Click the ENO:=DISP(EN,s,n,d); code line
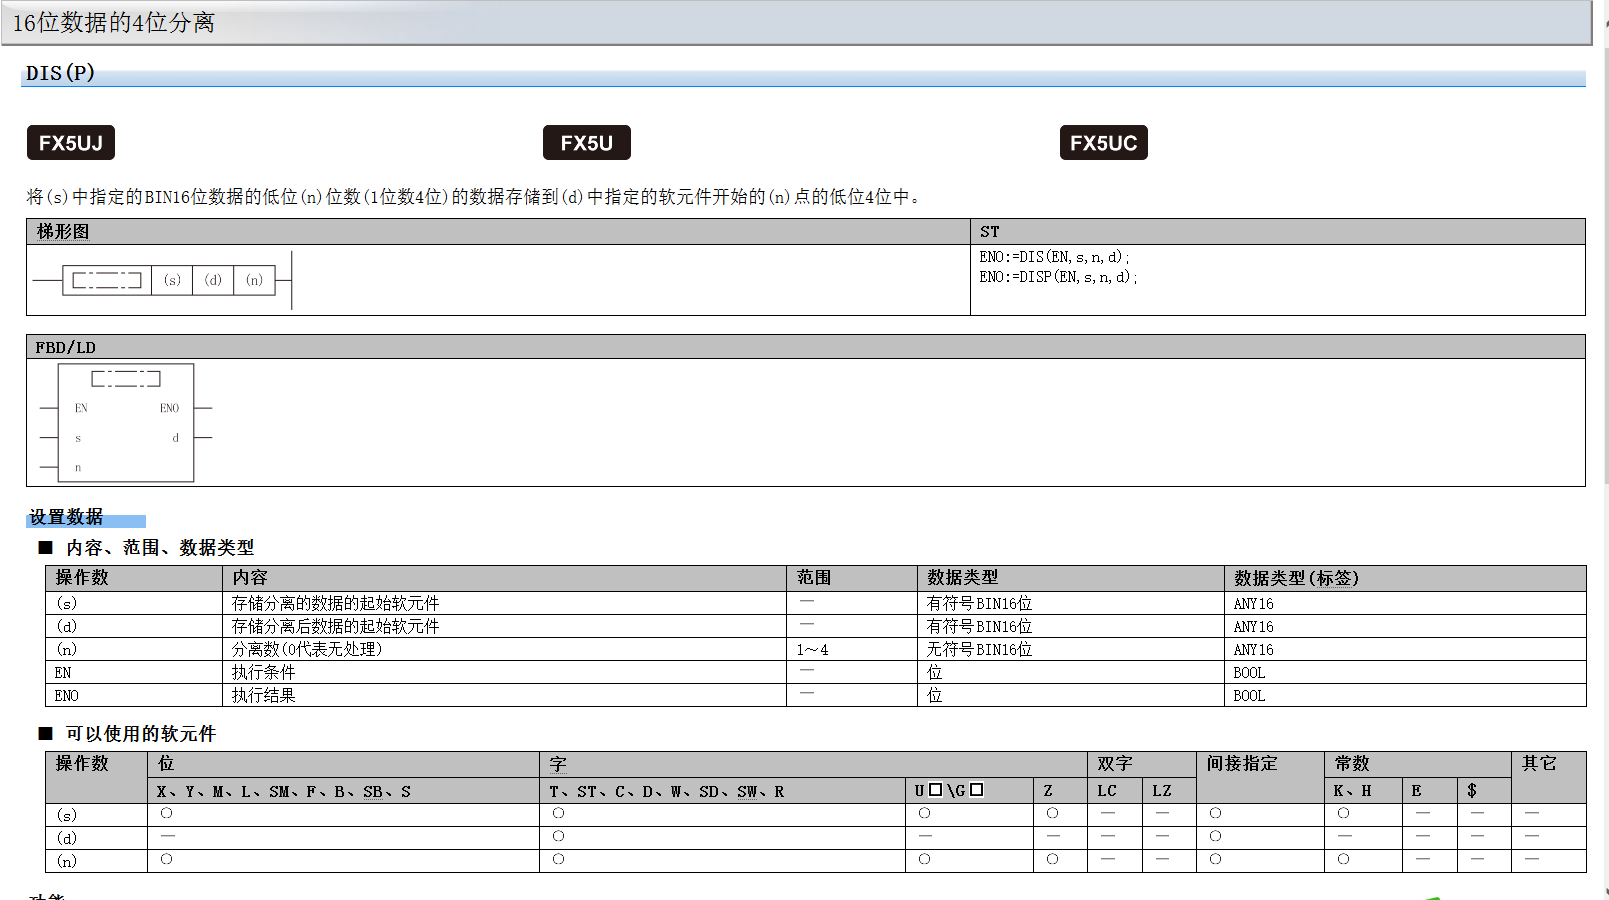Screen dimensions: 1609x900 point(1058,277)
